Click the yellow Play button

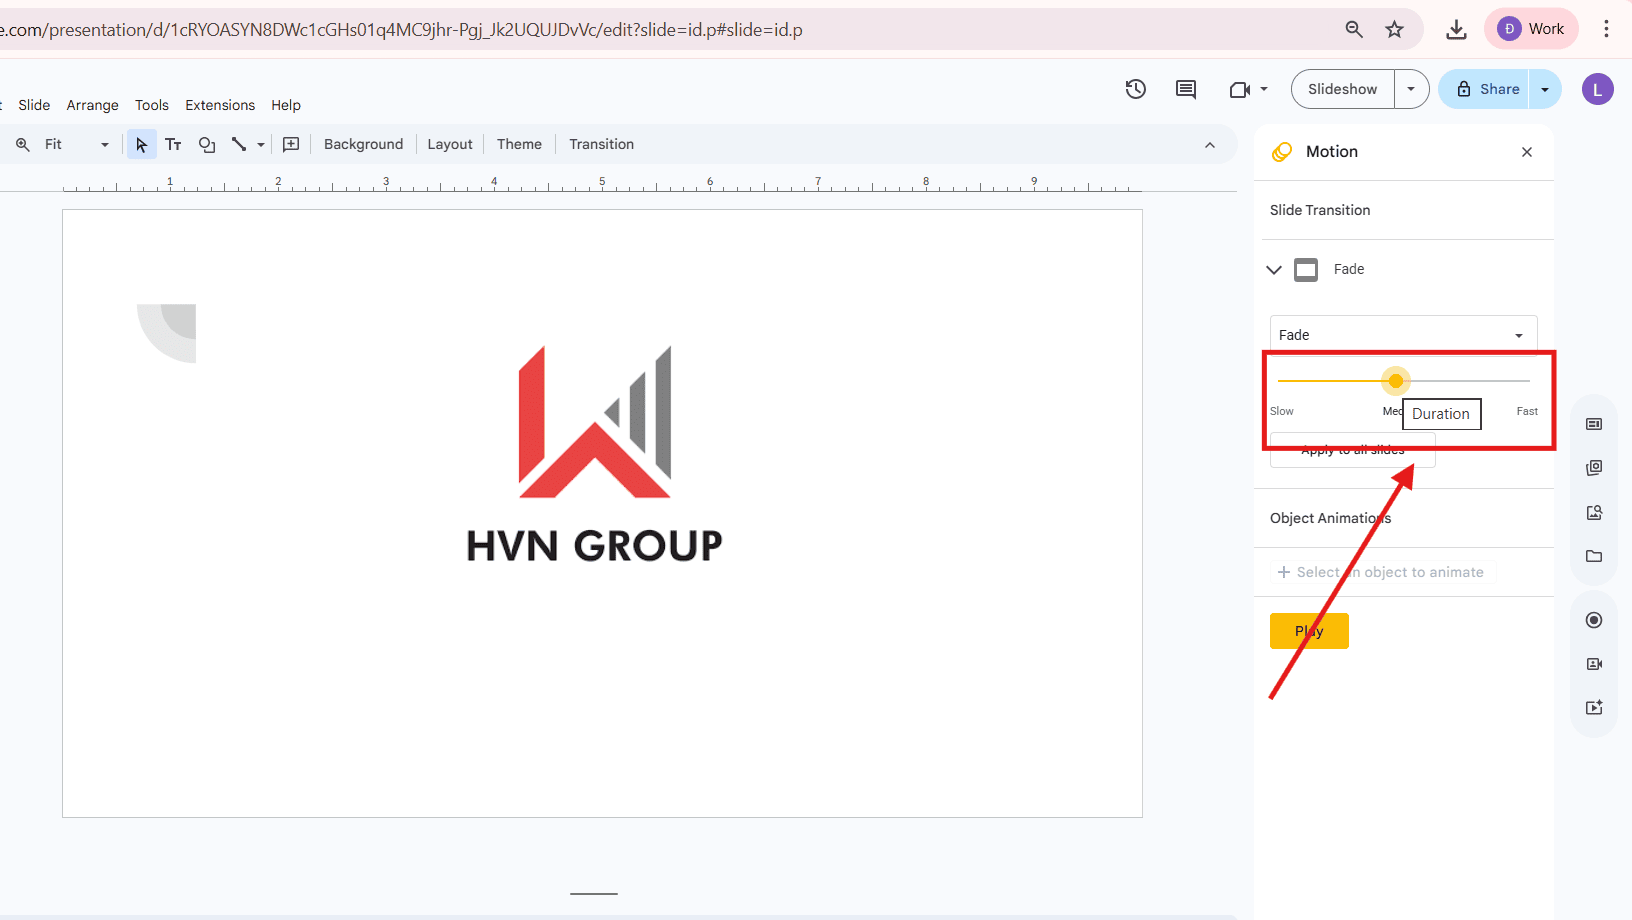pyautogui.click(x=1309, y=631)
